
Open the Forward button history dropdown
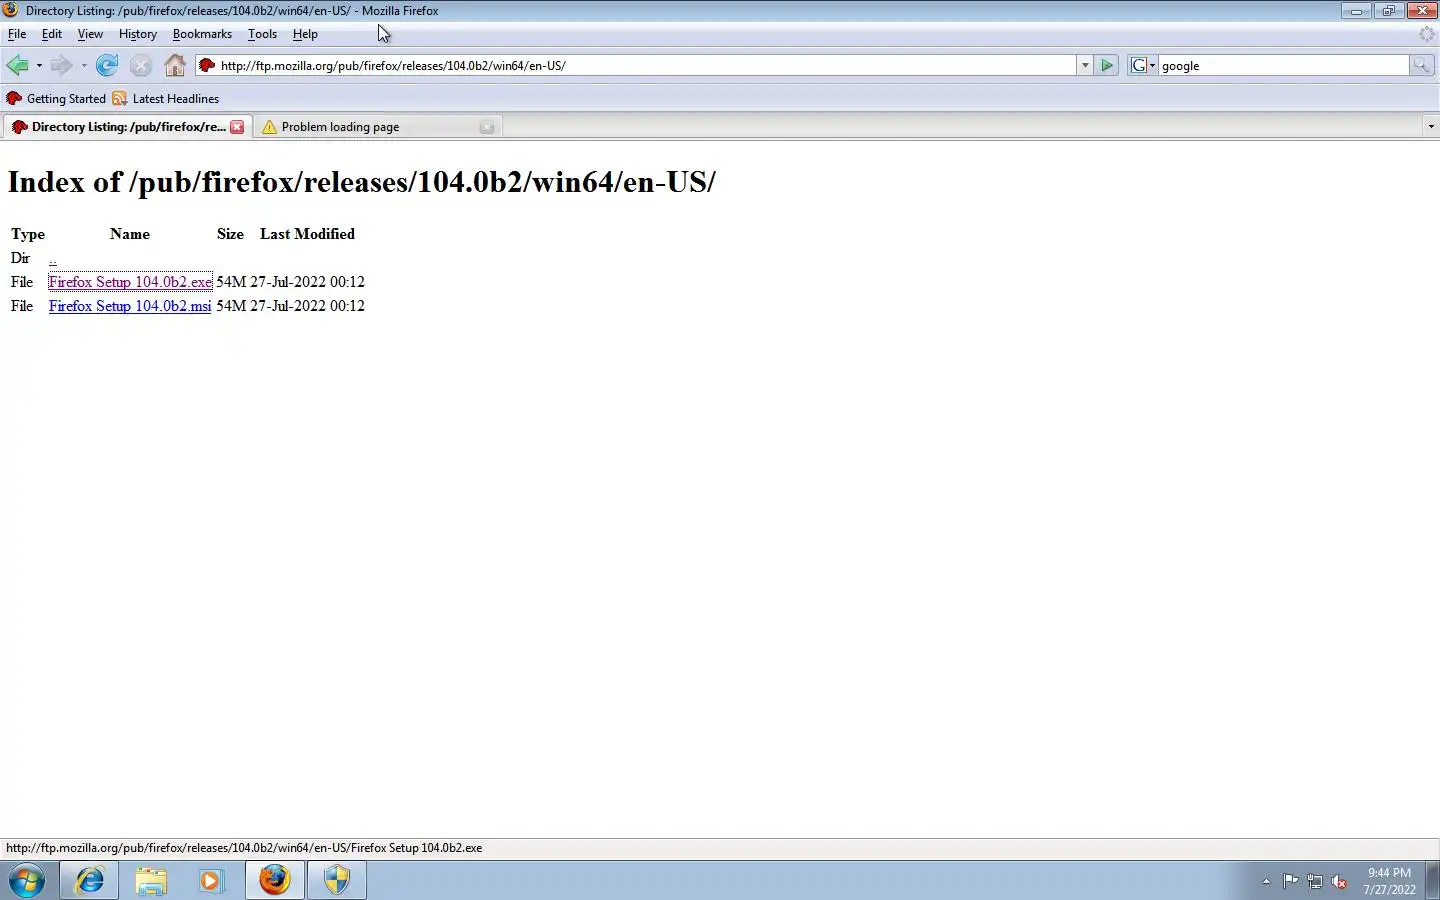84,66
